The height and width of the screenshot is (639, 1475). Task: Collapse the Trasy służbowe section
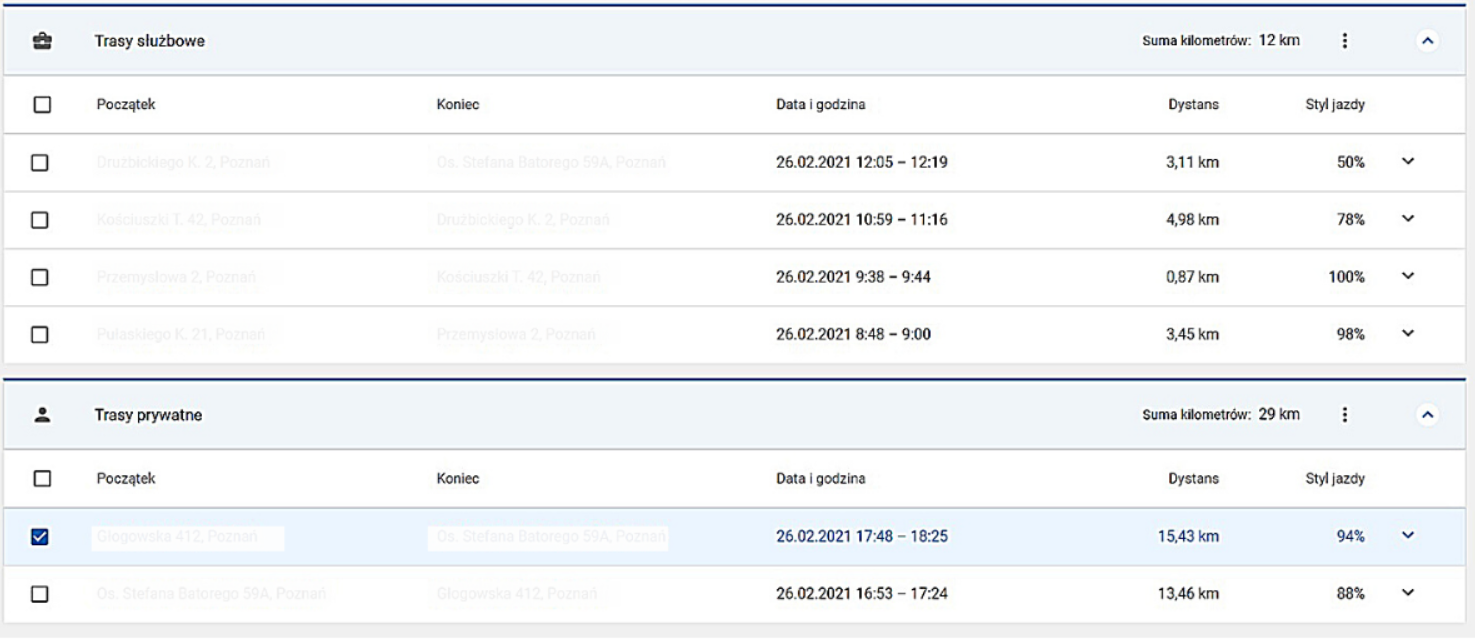[1428, 41]
